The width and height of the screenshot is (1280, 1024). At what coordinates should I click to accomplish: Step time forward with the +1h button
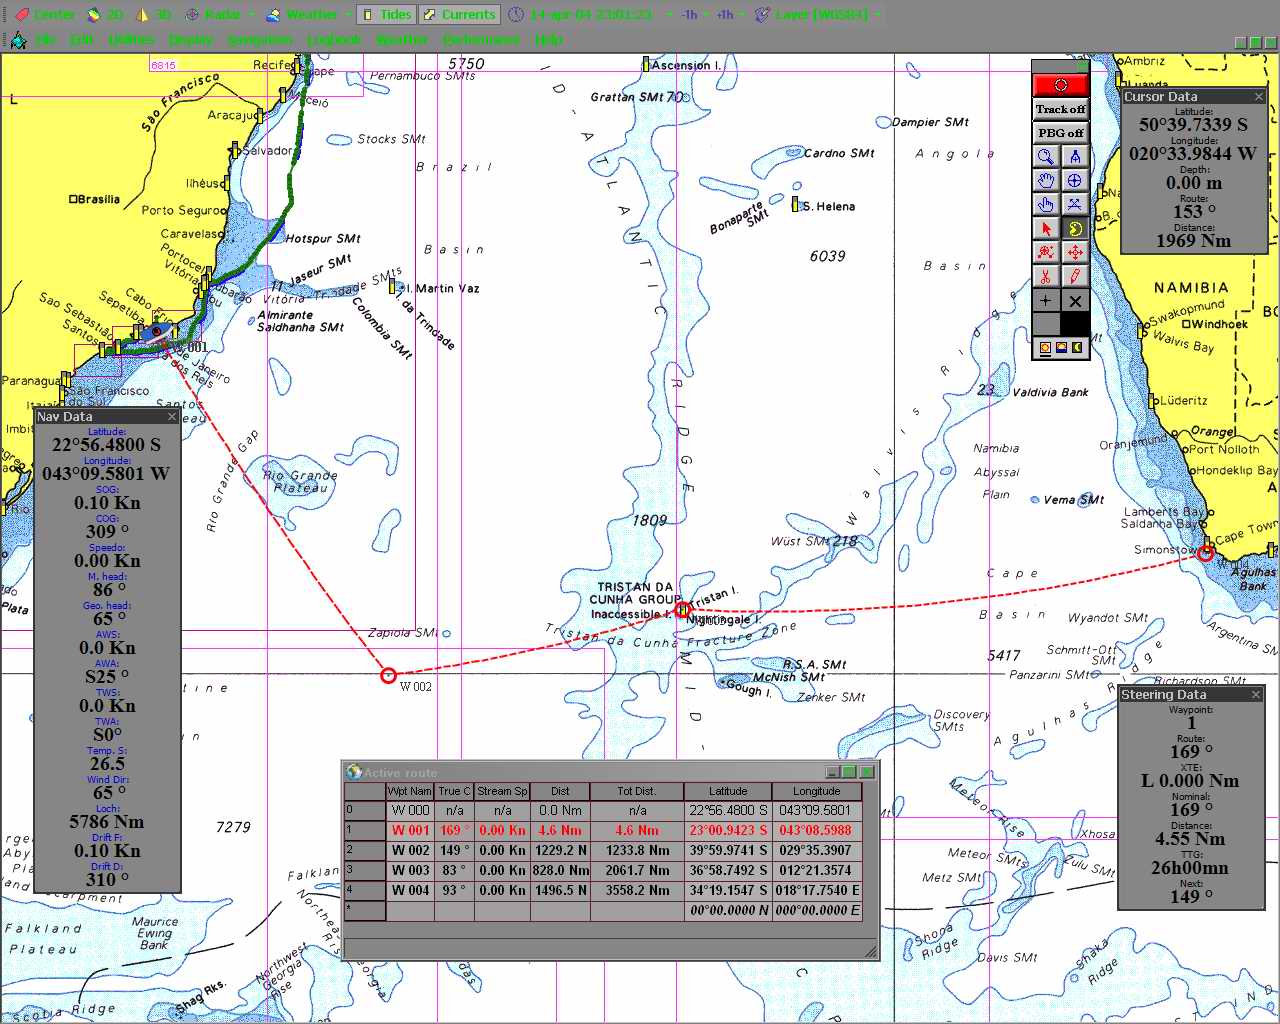[725, 14]
